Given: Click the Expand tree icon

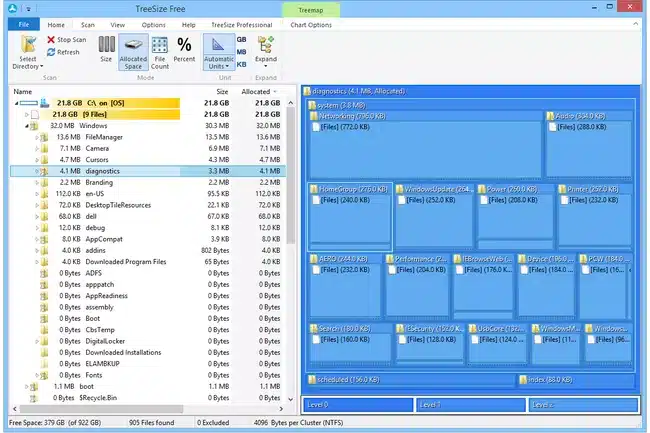Looking at the screenshot, I should pos(265,48).
